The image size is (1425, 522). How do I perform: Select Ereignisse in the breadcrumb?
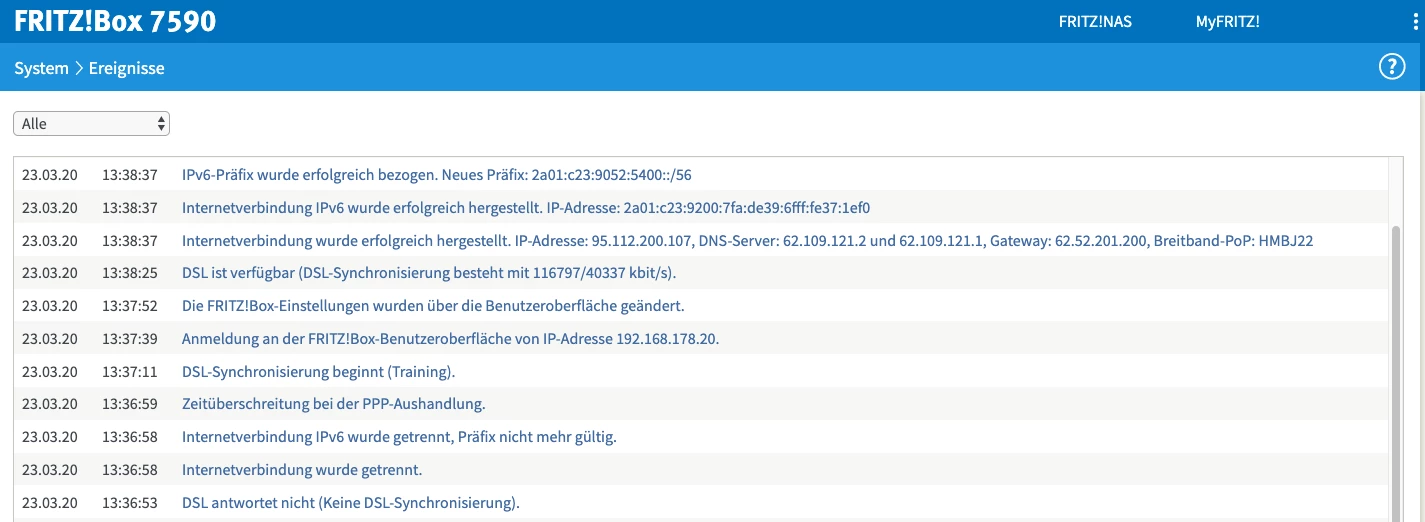pos(126,68)
